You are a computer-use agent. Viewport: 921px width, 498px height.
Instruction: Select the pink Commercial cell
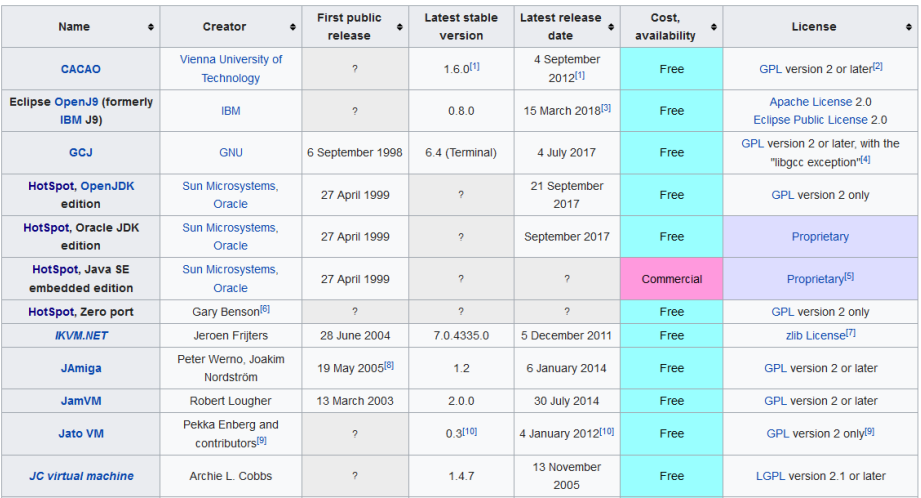(x=671, y=279)
